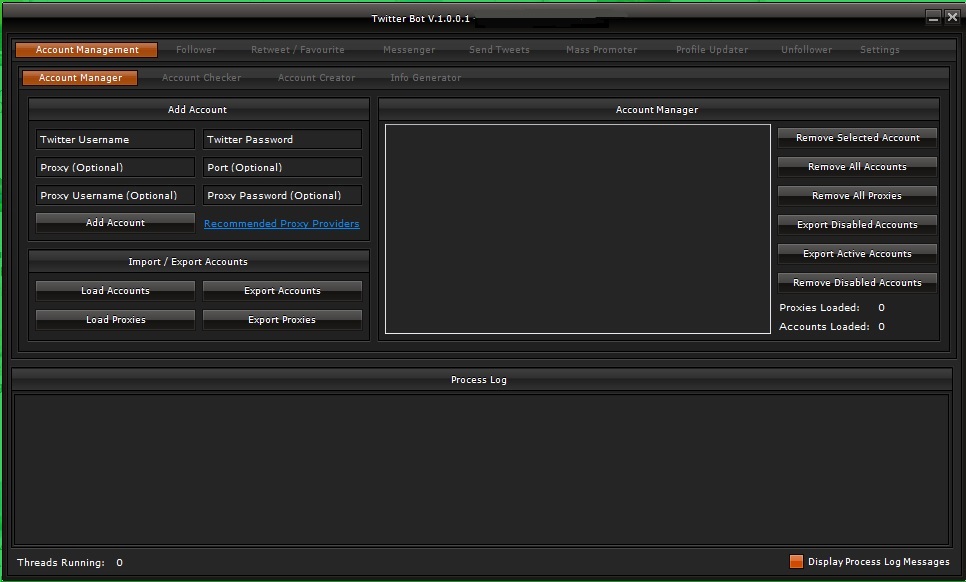Select the Send Tweets tab
Viewport: 966px width, 582px height.
499,50
